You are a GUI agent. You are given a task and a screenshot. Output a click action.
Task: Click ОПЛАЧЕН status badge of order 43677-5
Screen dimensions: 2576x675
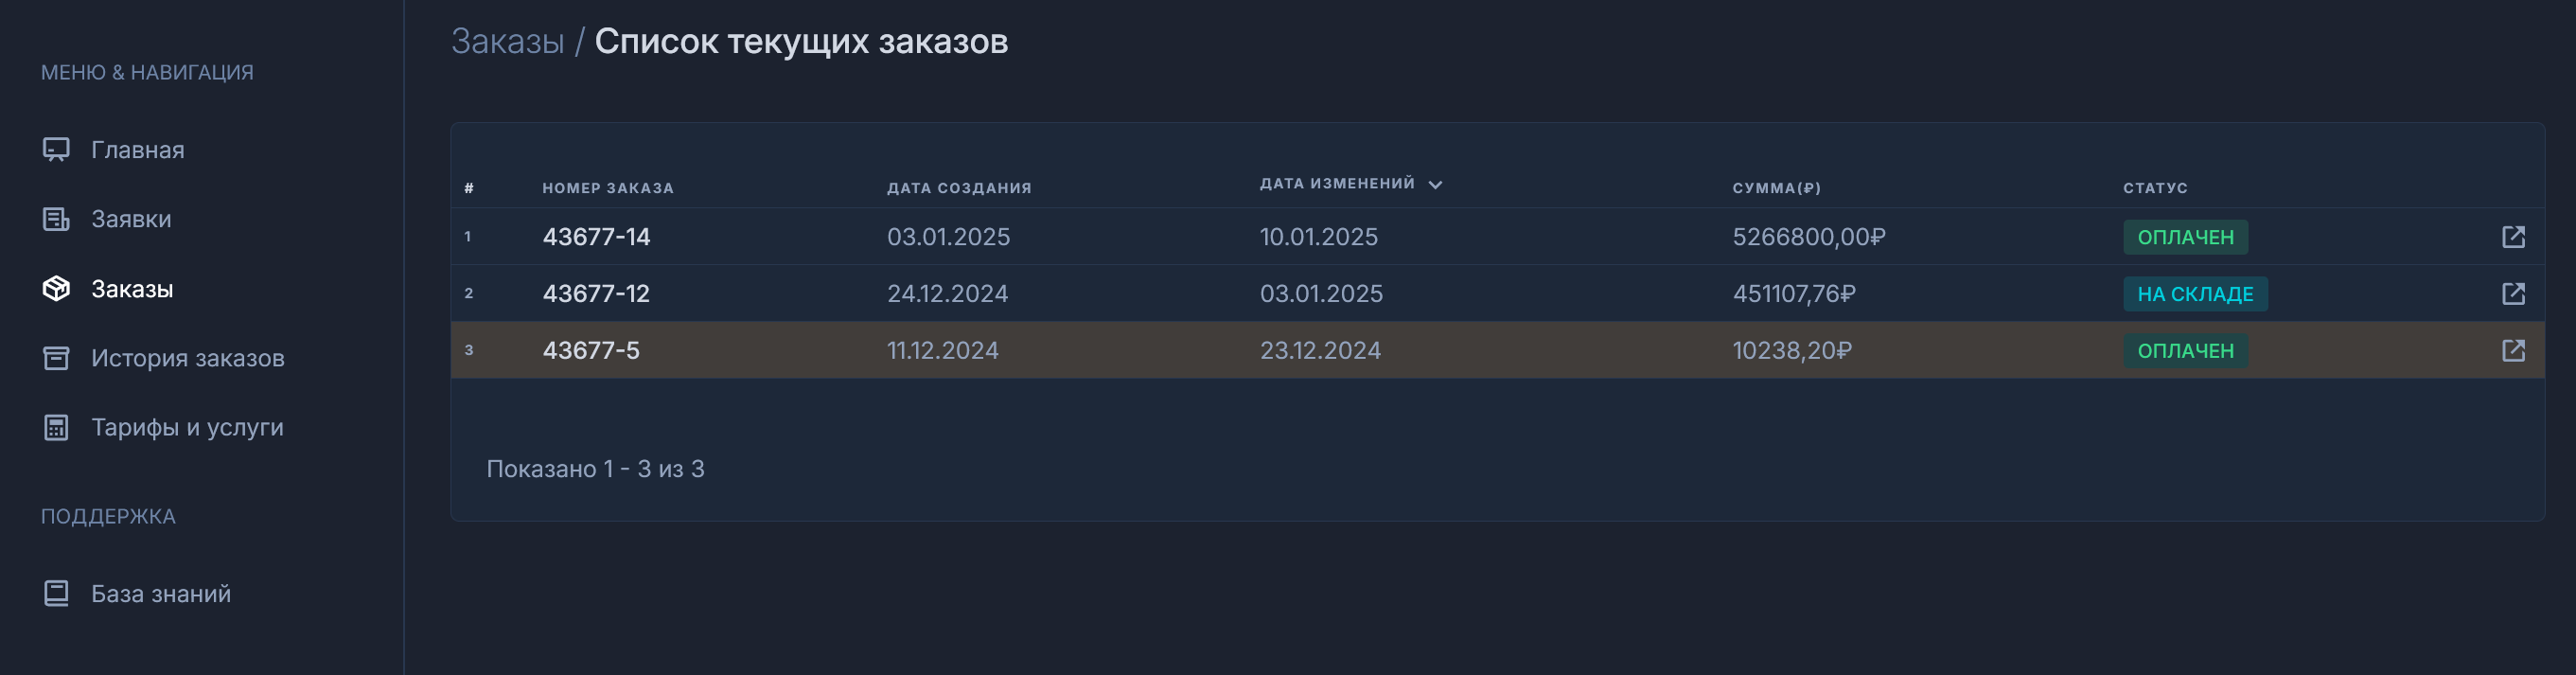tap(2185, 351)
